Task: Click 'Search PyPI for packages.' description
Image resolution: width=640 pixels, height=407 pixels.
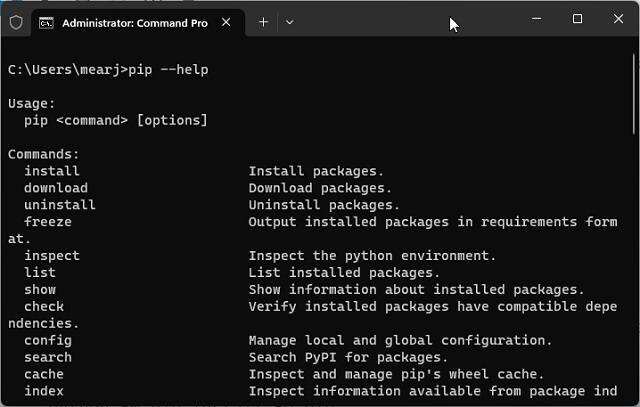Action: point(348,357)
